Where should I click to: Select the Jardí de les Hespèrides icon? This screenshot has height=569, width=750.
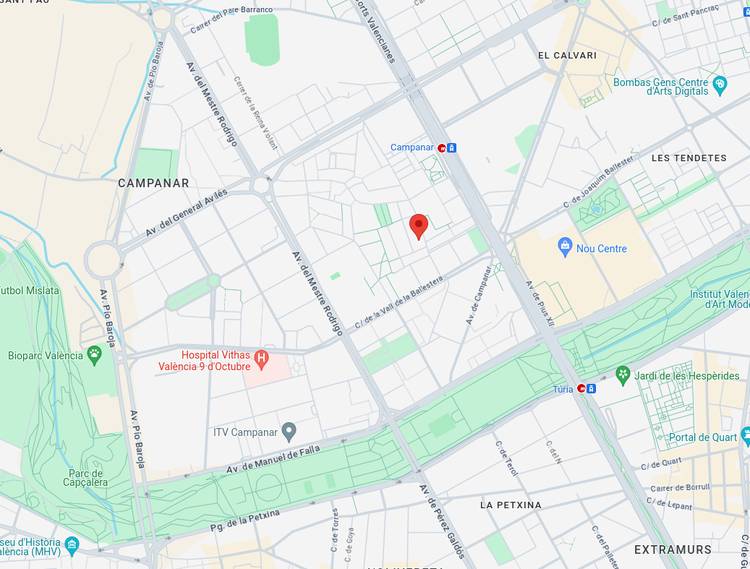pos(622,375)
